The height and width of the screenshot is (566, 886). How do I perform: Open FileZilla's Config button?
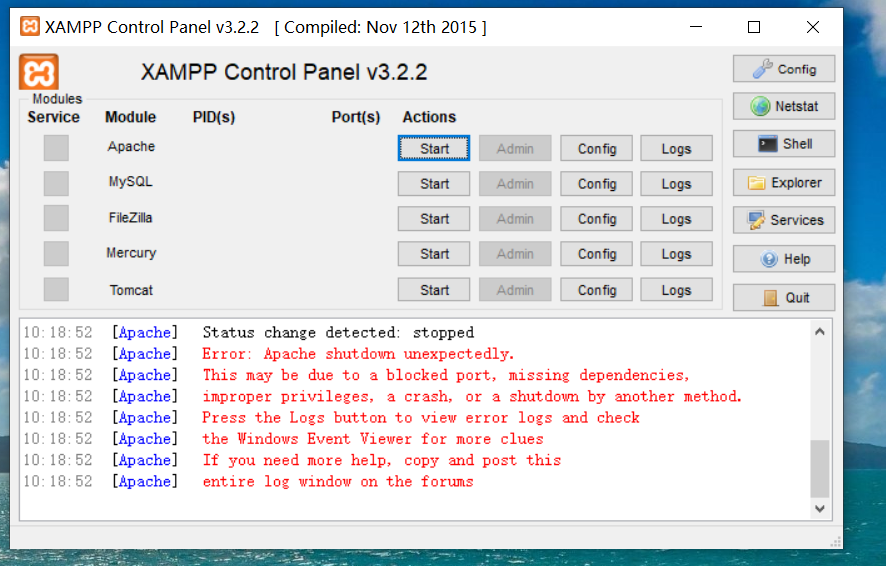[x=596, y=219]
